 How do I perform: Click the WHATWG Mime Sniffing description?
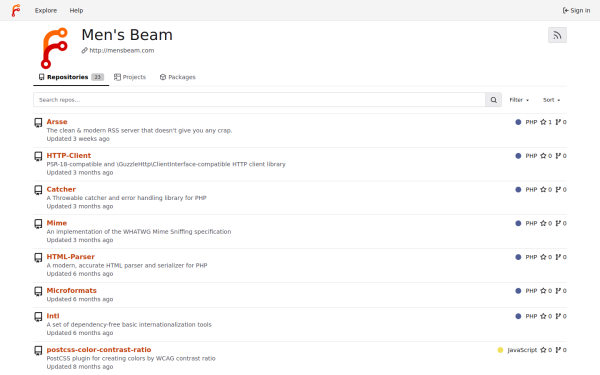coord(139,232)
